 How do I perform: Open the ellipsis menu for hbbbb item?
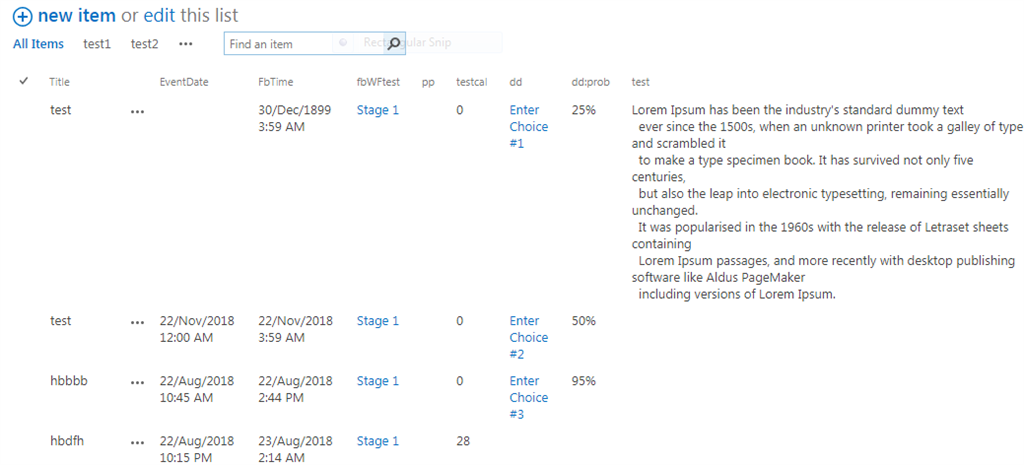[x=137, y=382]
